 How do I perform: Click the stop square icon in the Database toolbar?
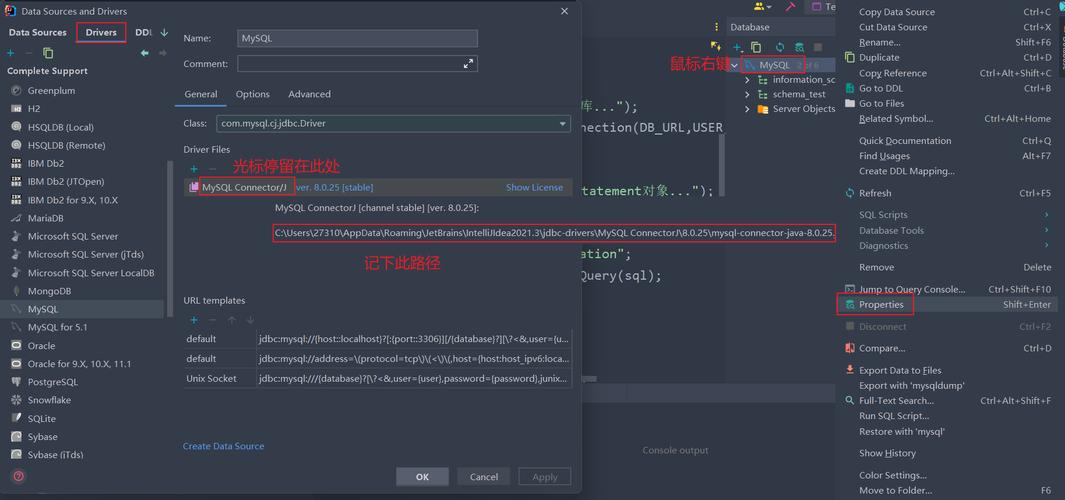(818, 47)
